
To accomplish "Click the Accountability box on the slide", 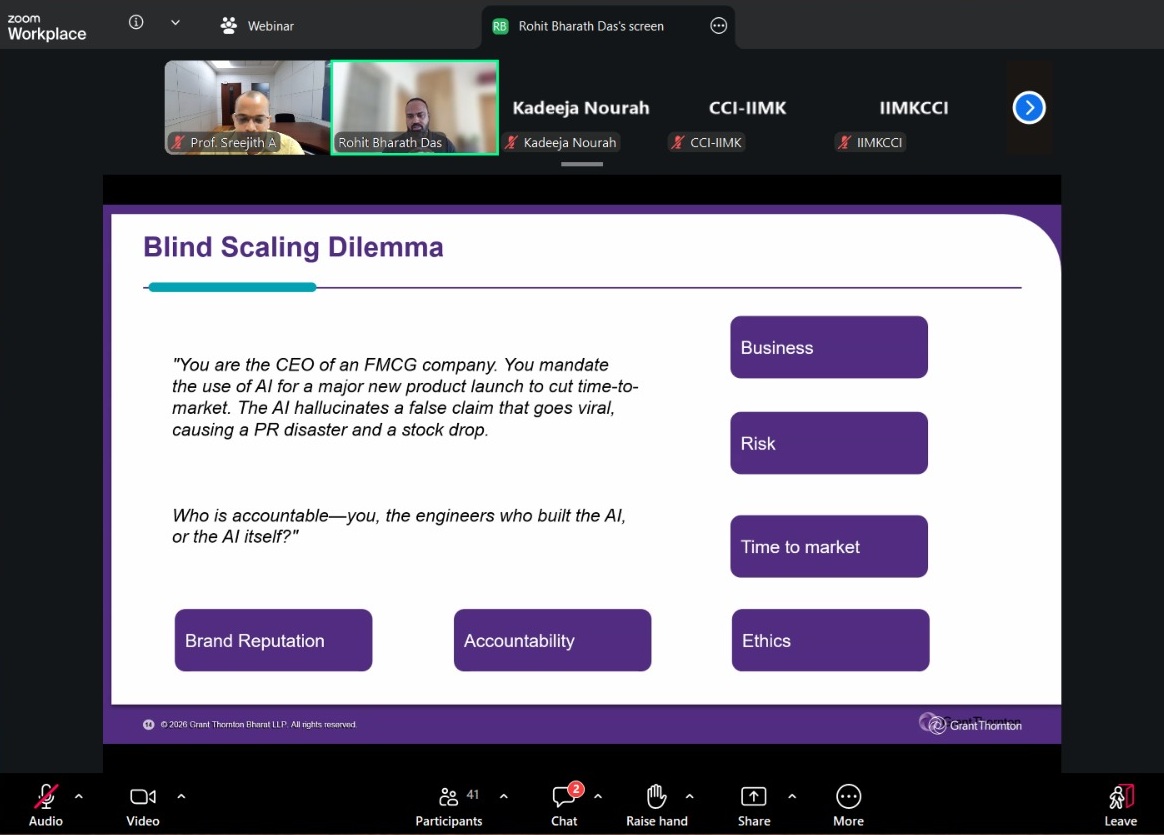I will click(552, 641).
